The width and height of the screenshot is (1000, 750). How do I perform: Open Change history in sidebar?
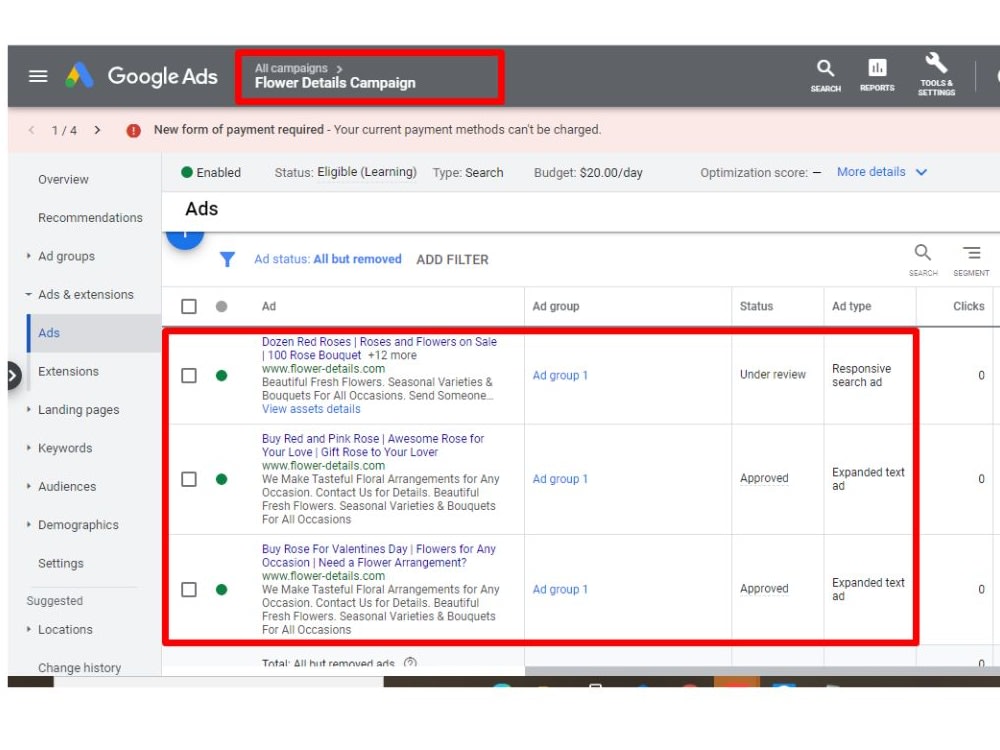point(79,667)
